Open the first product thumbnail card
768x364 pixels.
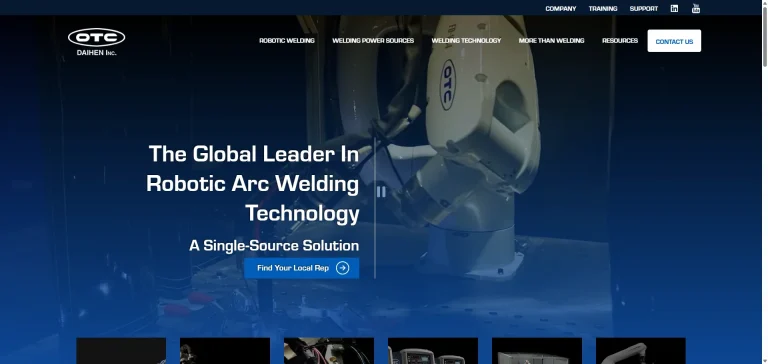[x=121, y=351]
